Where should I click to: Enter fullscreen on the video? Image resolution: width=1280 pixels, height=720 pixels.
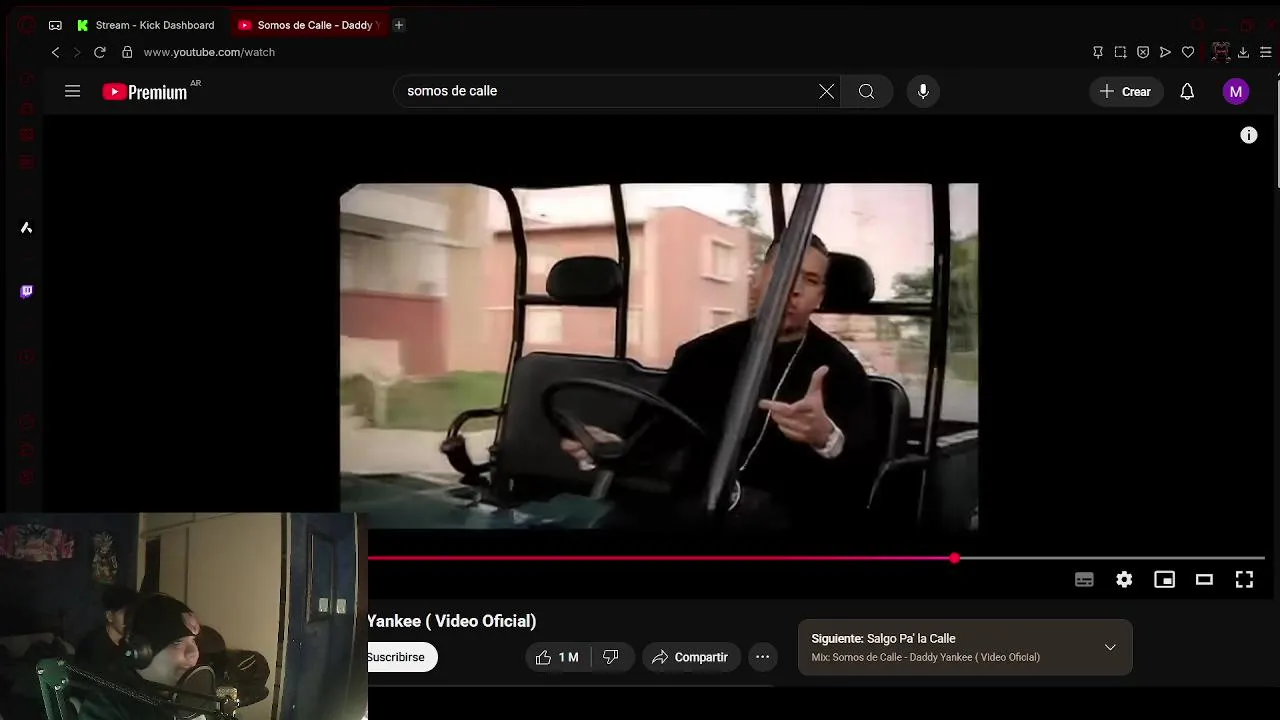[x=1244, y=579]
